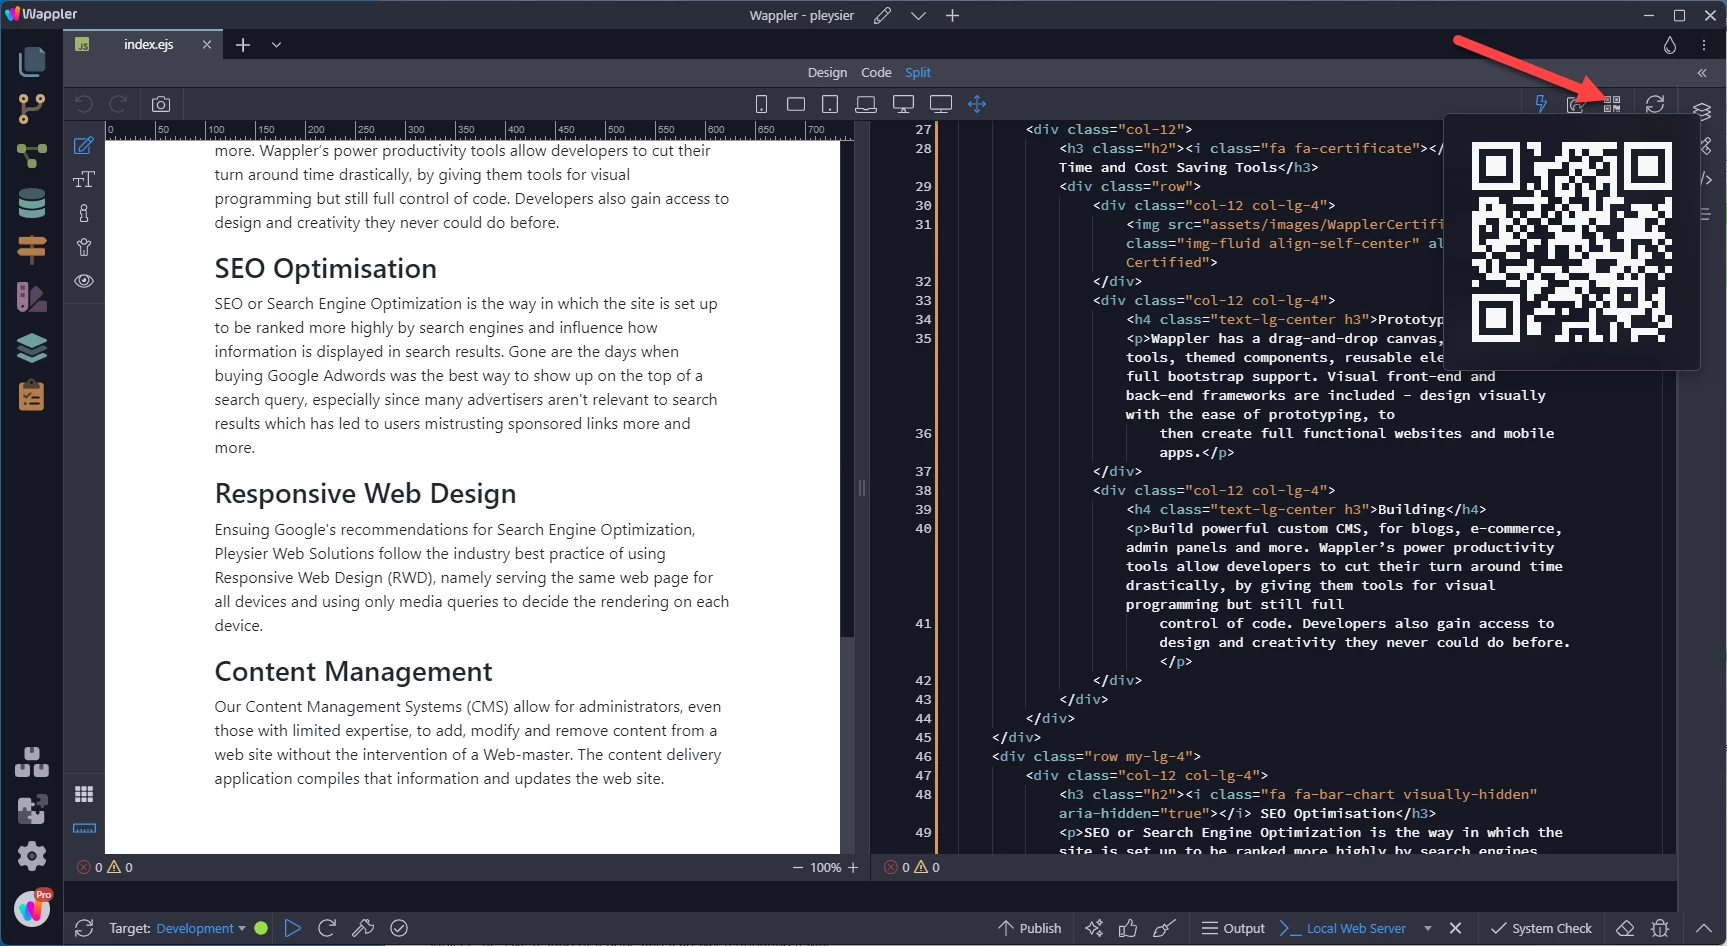This screenshot has width=1727, height=946.
Task: Toggle the info marker tool in design sidebar
Action: pos(84,213)
